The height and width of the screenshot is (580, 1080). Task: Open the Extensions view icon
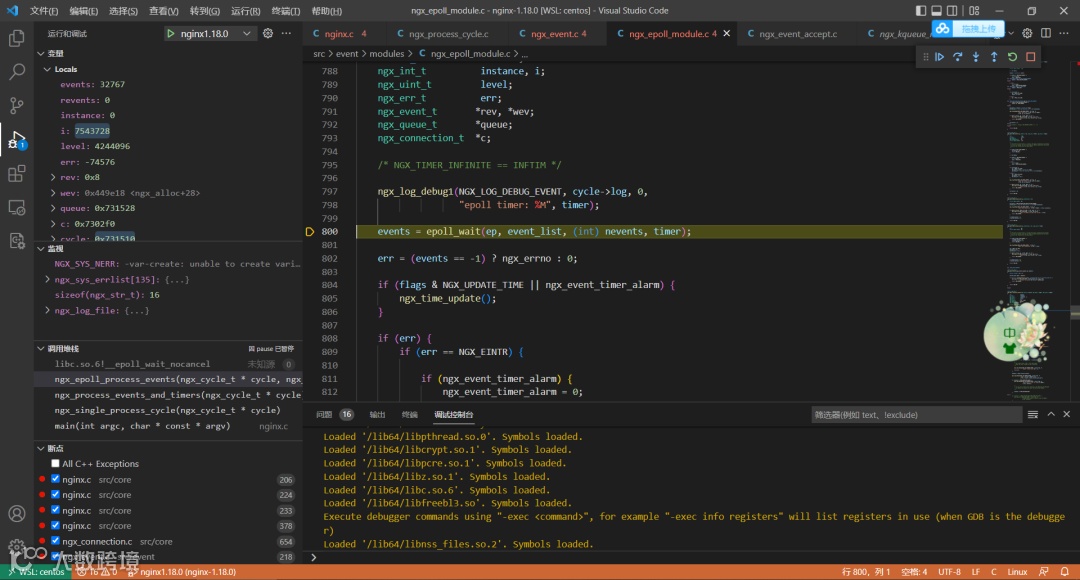pyautogui.click(x=17, y=174)
